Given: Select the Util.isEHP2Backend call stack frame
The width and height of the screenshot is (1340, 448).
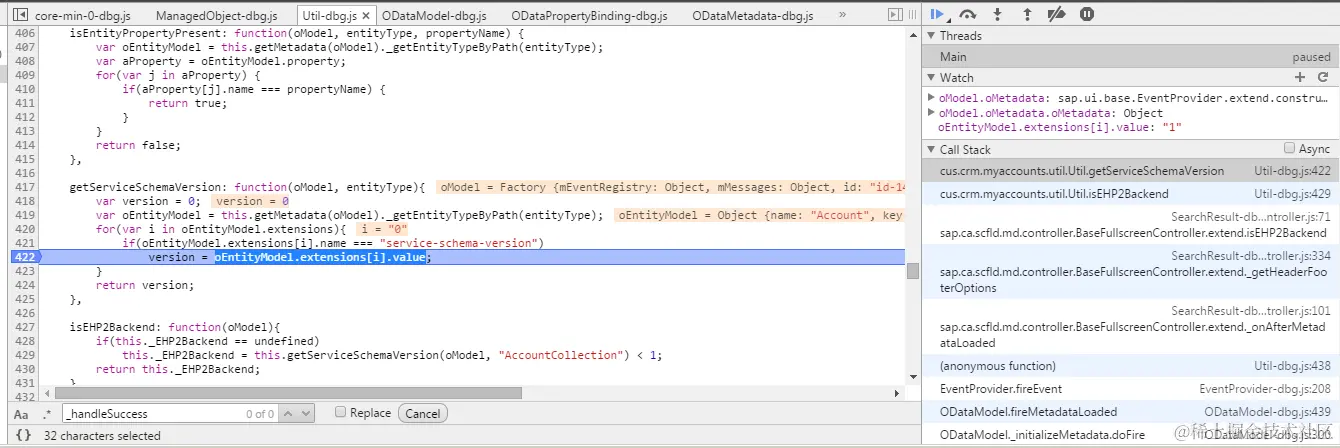Looking at the screenshot, I should click(1130, 194).
